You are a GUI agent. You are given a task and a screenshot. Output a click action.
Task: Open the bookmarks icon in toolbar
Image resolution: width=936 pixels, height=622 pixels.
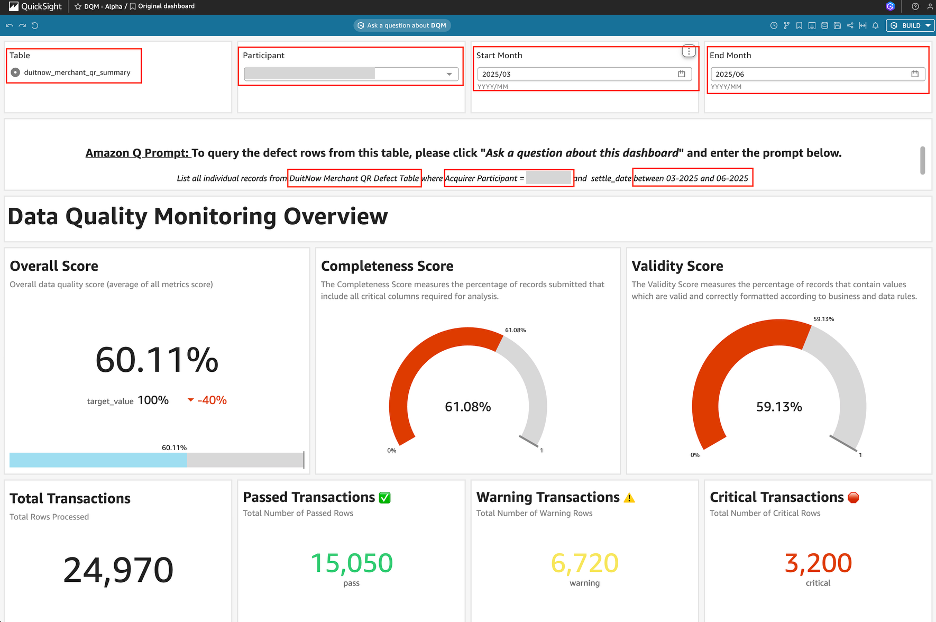(x=798, y=25)
